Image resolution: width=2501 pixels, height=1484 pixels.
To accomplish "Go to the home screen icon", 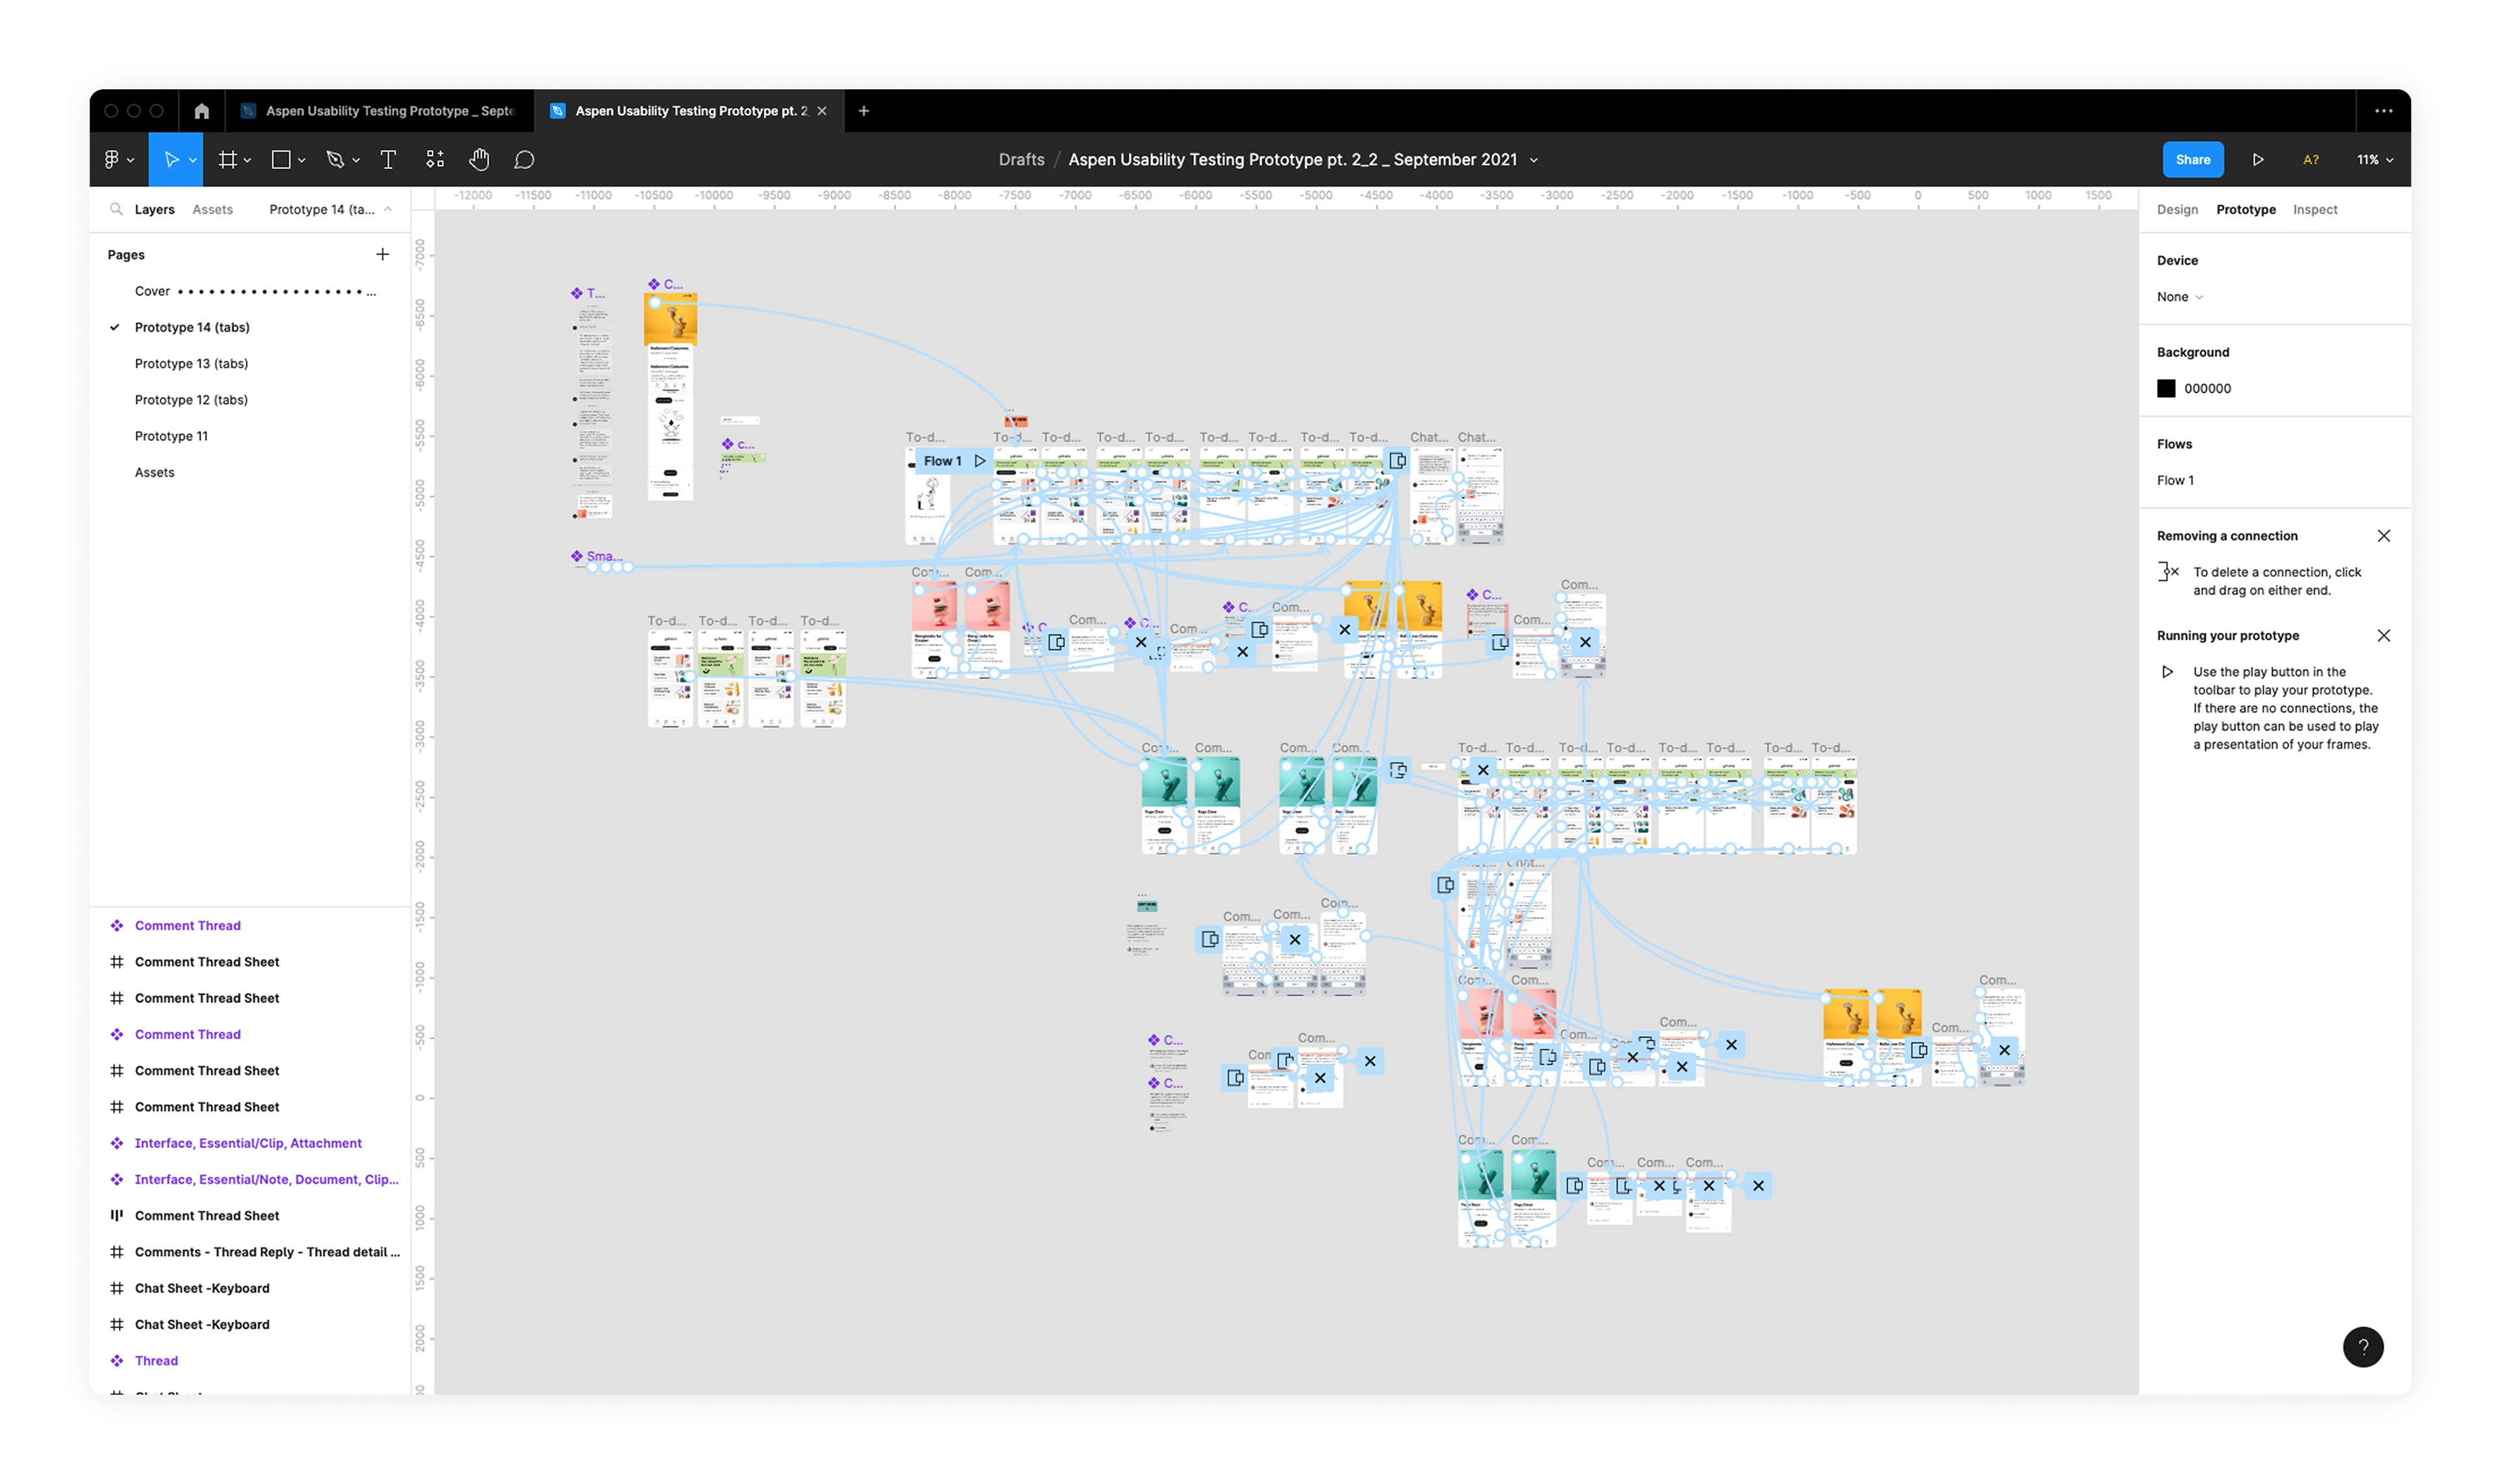I will pos(202,111).
